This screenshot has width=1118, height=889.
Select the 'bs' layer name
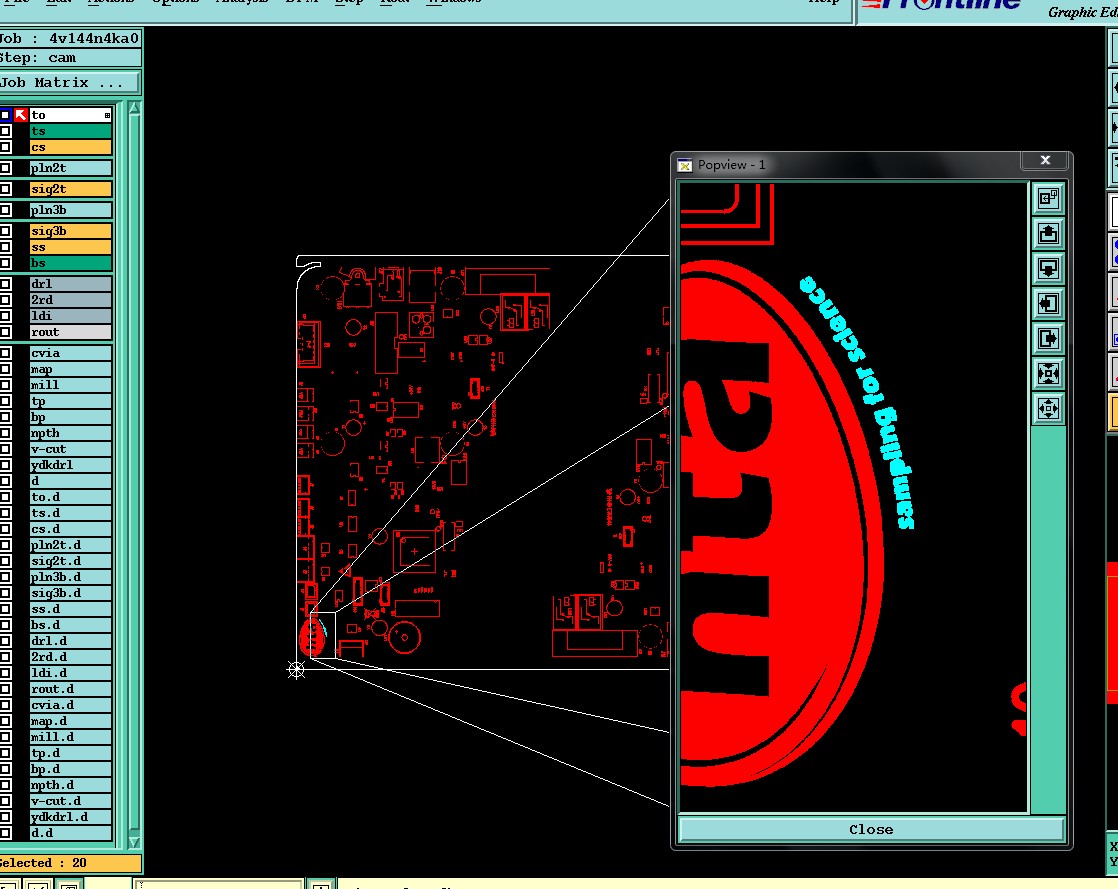click(71, 263)
